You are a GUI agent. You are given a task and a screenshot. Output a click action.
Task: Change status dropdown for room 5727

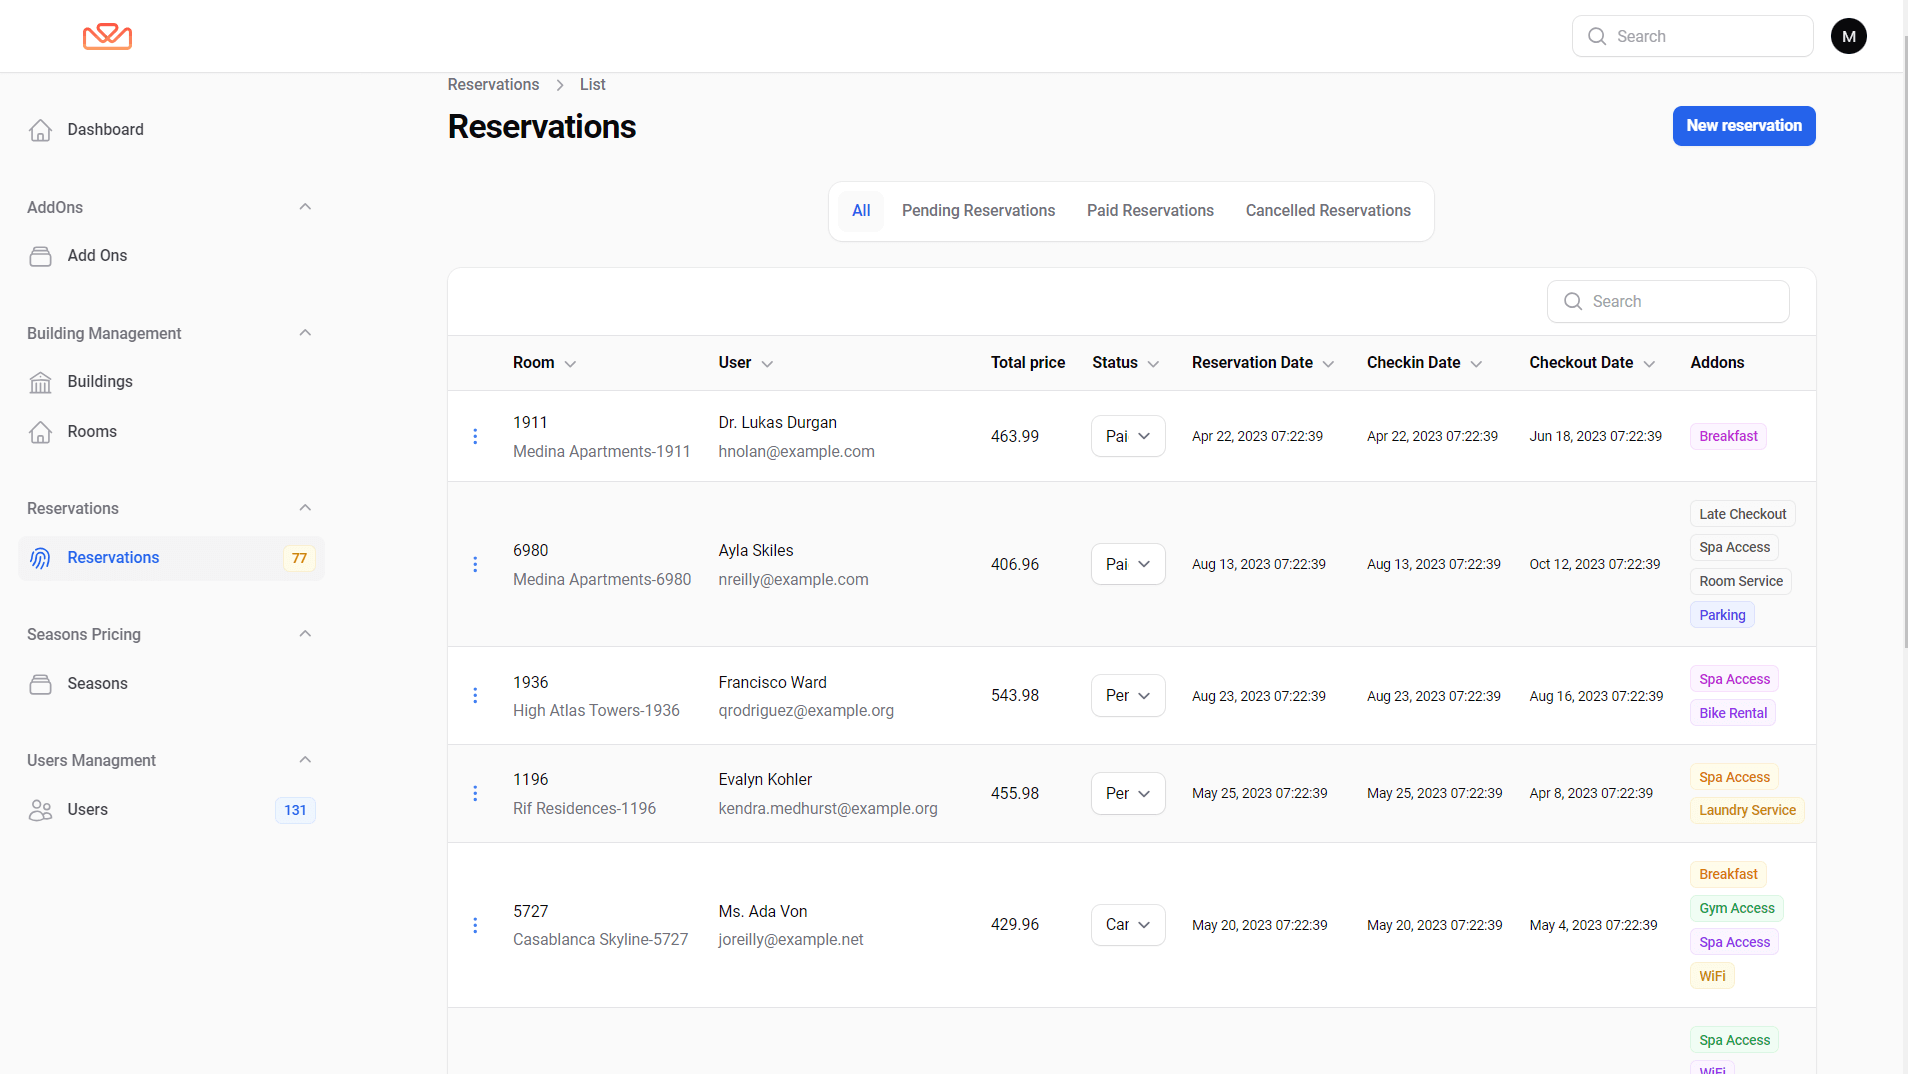point(1127,925)
